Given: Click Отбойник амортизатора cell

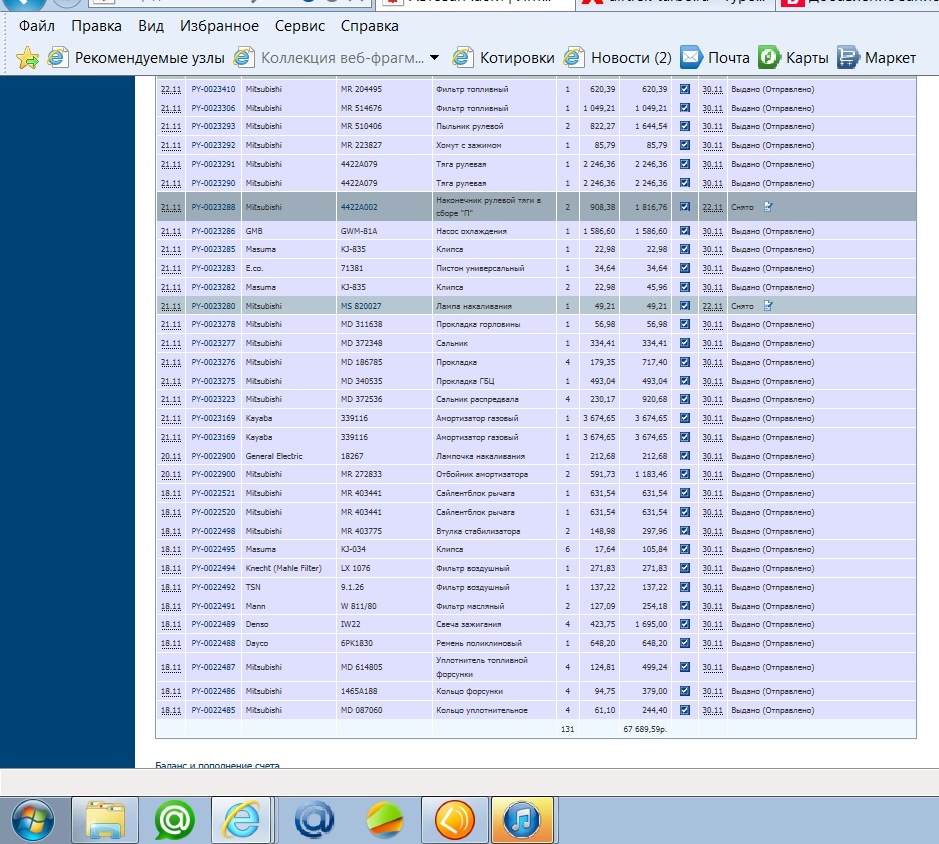Looking at the screenshot, I should tap(482, 474).
